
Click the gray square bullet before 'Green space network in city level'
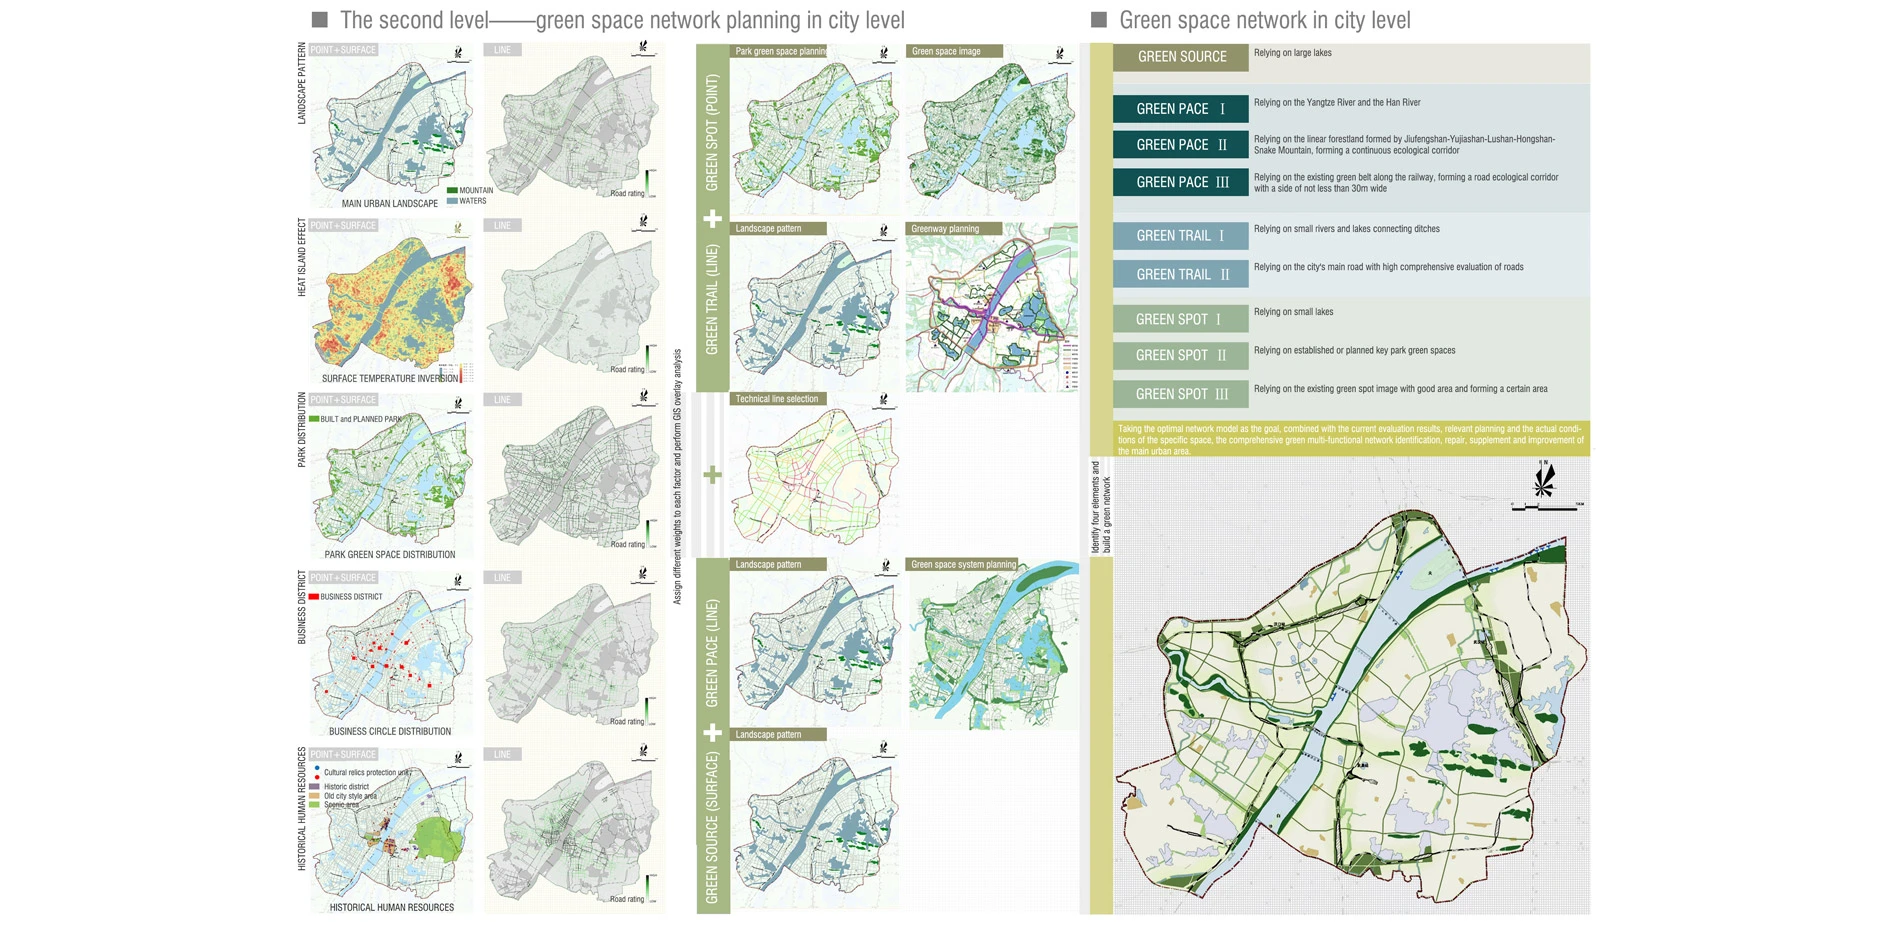1099,20
